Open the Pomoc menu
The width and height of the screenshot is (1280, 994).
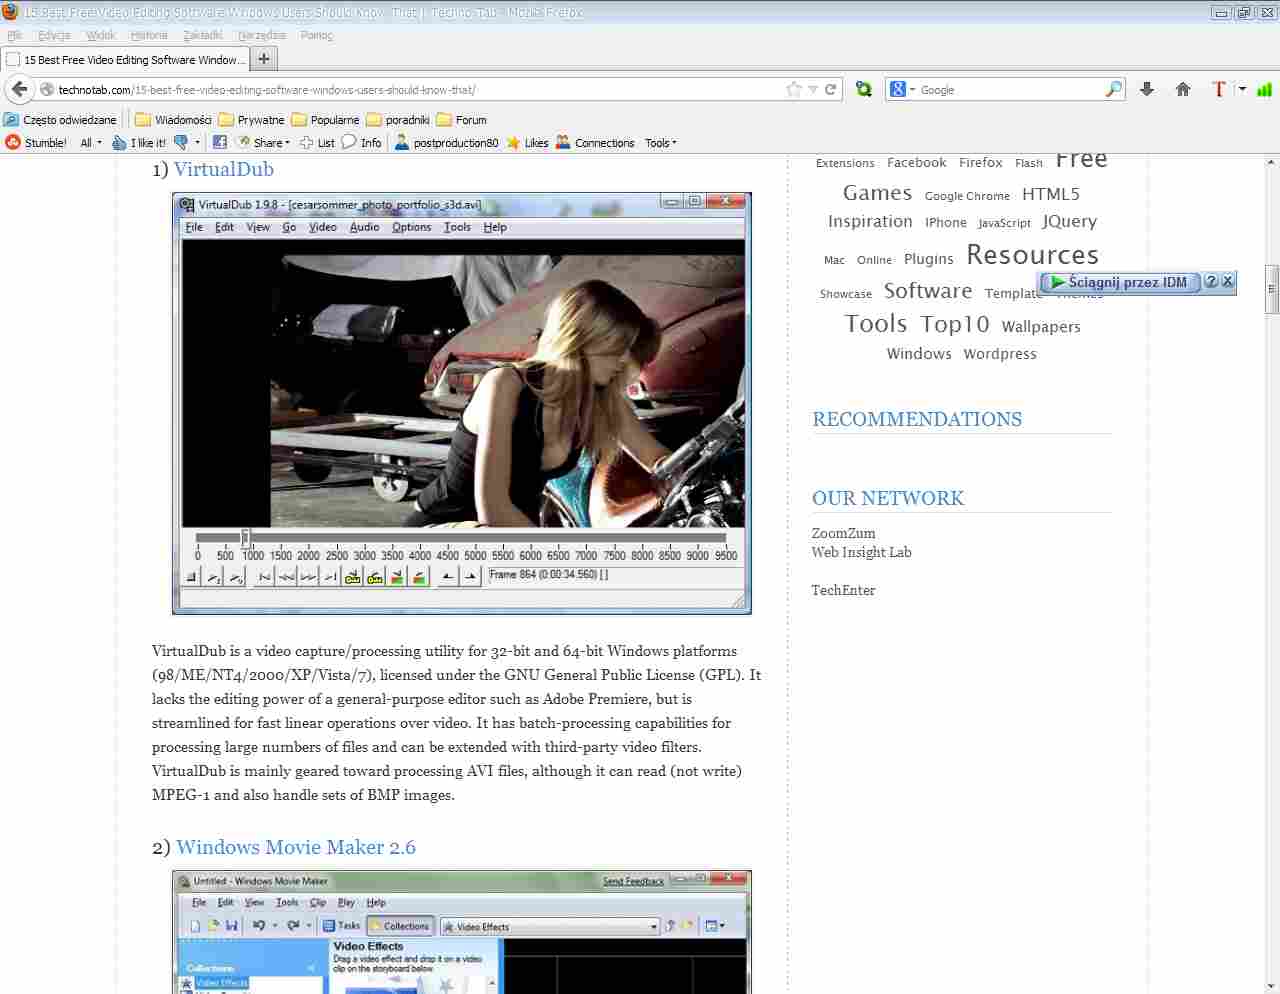(317, 35)
